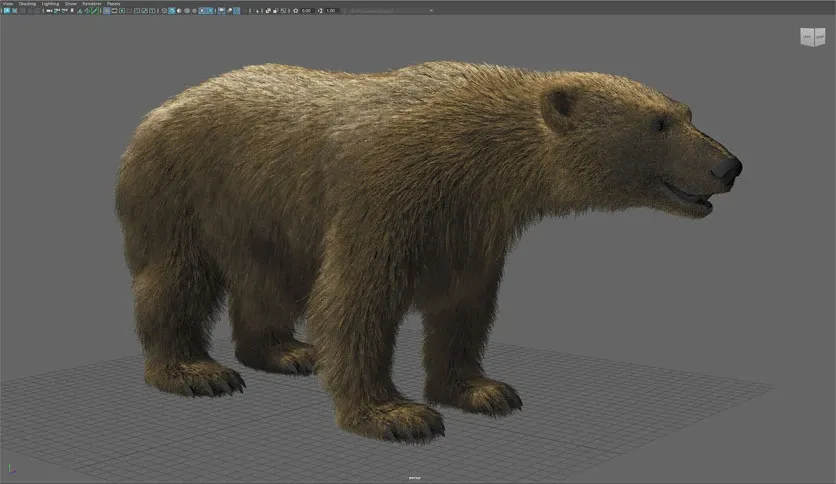Select the Wireframe display cube icon
The width and height of the screenshot is (836, 484).
(164, 11)
